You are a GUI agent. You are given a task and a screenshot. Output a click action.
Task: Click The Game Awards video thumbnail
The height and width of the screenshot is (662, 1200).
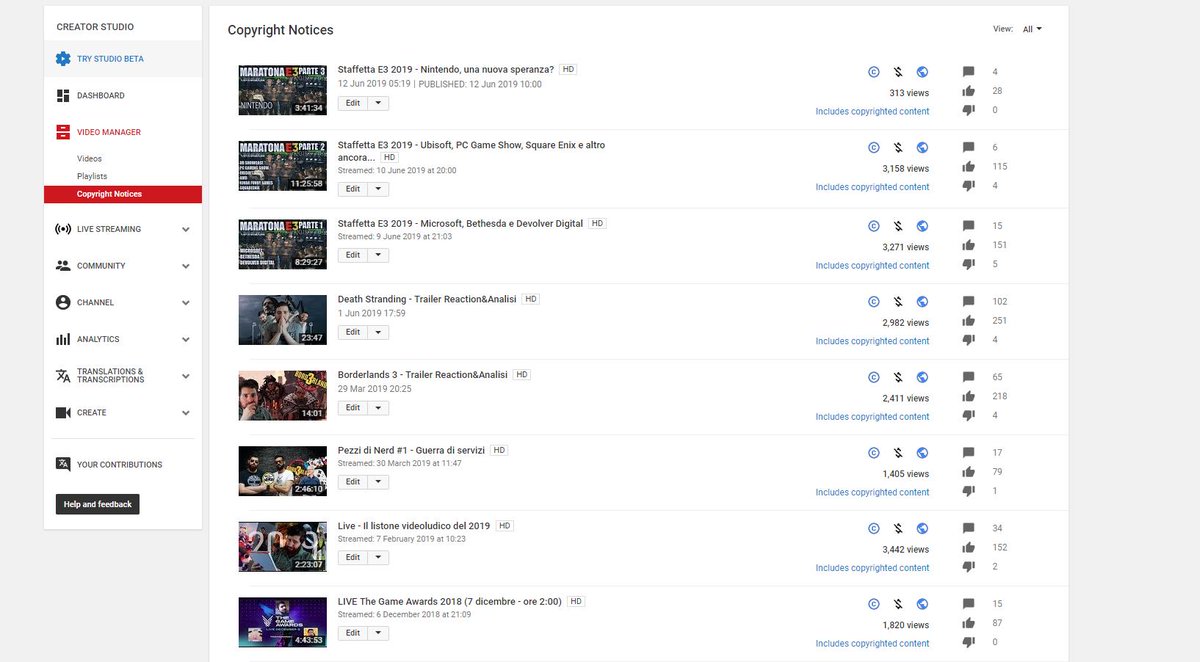[283, 622]
